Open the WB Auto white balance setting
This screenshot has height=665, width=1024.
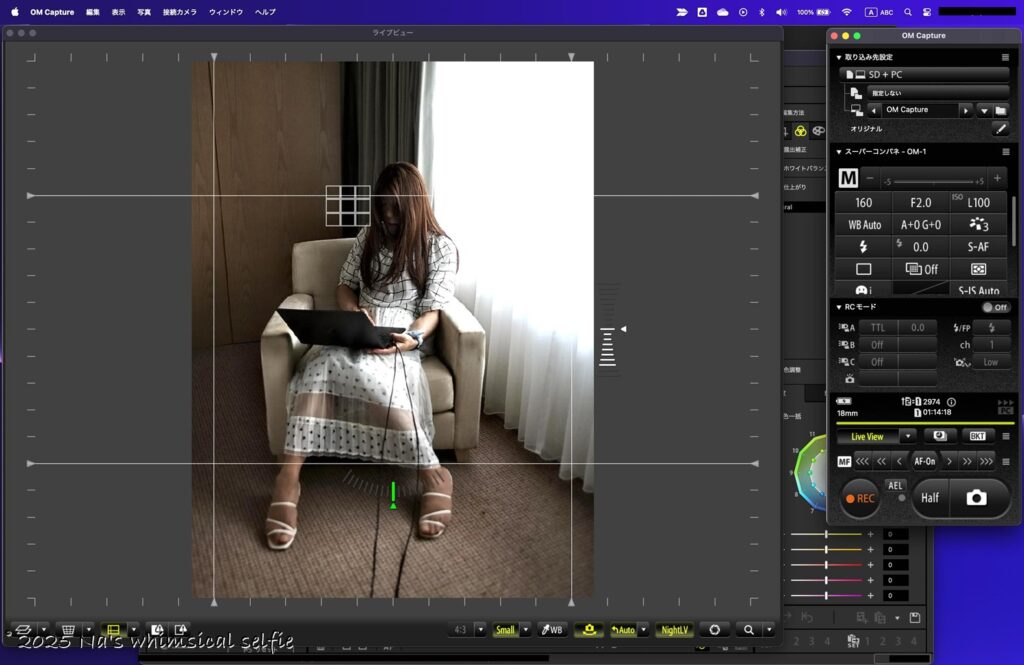click(864, 225)
